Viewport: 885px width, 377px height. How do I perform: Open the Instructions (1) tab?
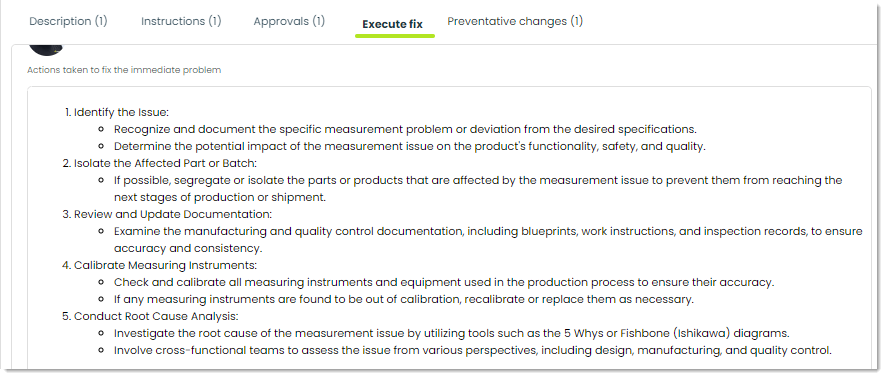coord(181,21)
